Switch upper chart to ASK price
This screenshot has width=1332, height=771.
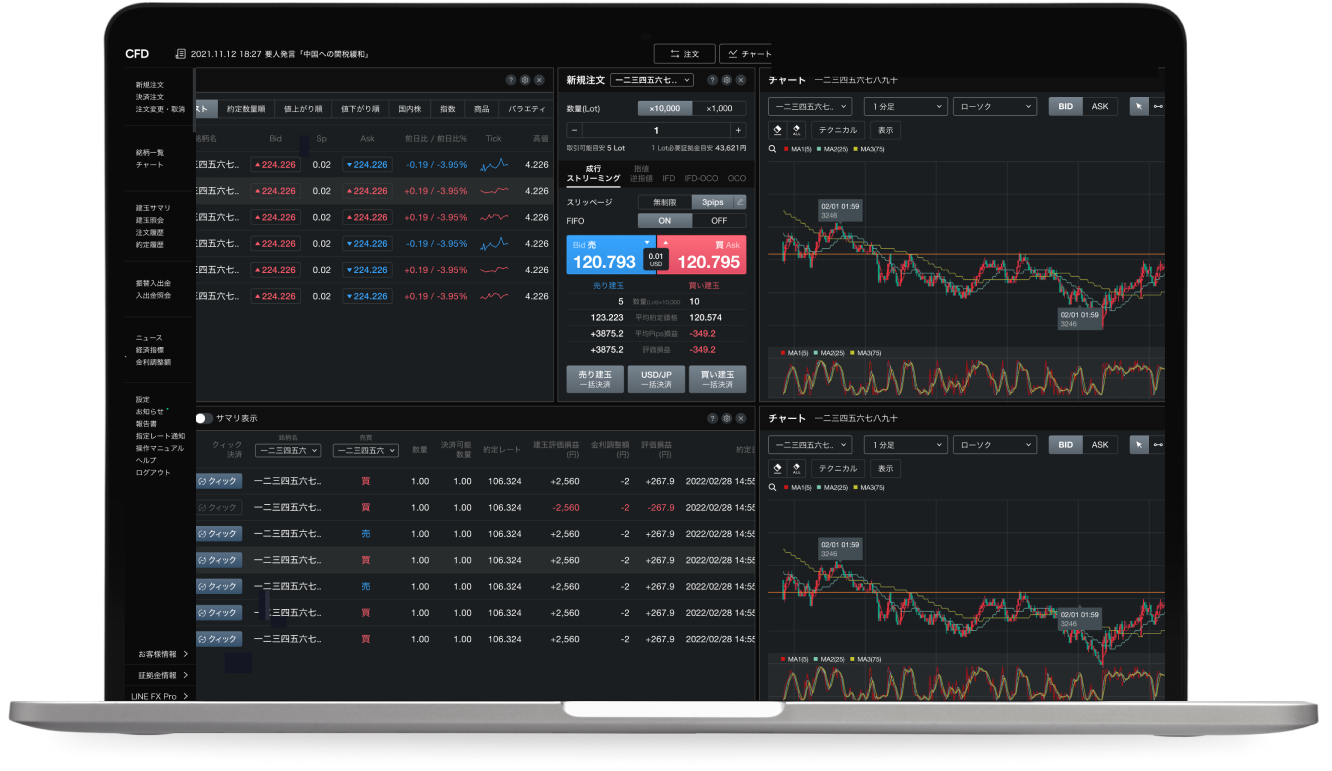pos(1099,106)
